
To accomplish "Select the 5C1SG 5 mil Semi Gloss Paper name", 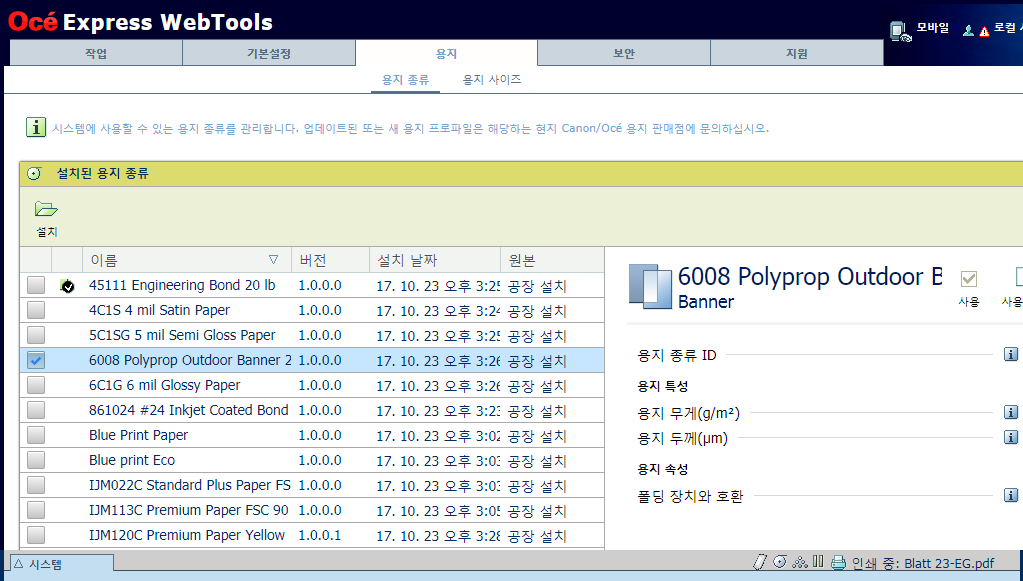I will pos(182,335).
